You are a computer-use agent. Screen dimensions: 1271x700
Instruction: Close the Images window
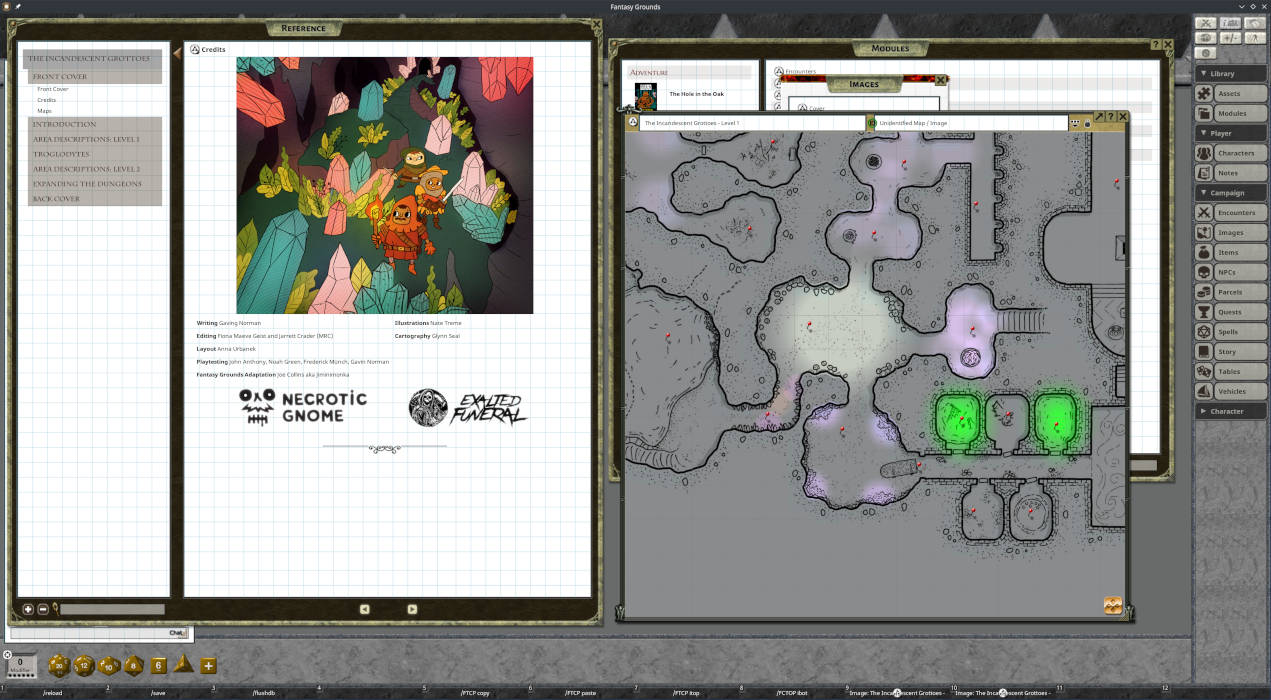click(x=939, y=80)
